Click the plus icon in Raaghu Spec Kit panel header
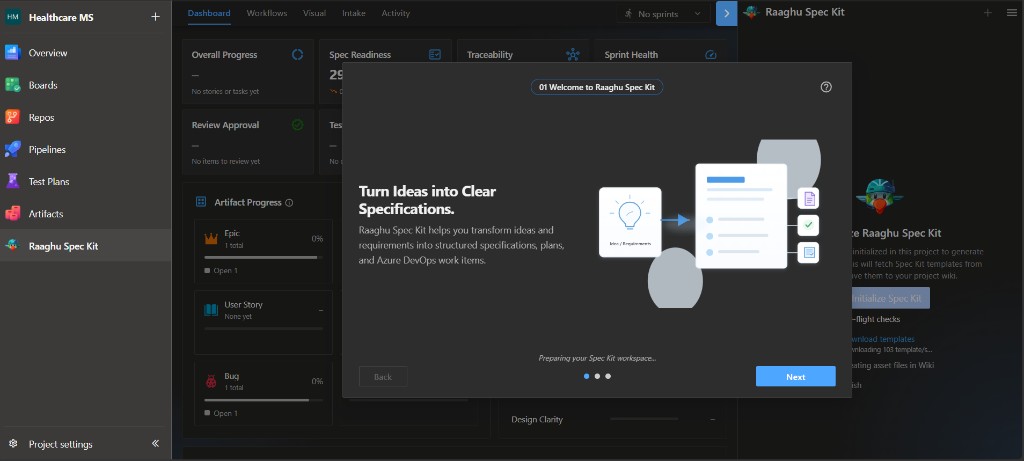 tap(987, 12)
